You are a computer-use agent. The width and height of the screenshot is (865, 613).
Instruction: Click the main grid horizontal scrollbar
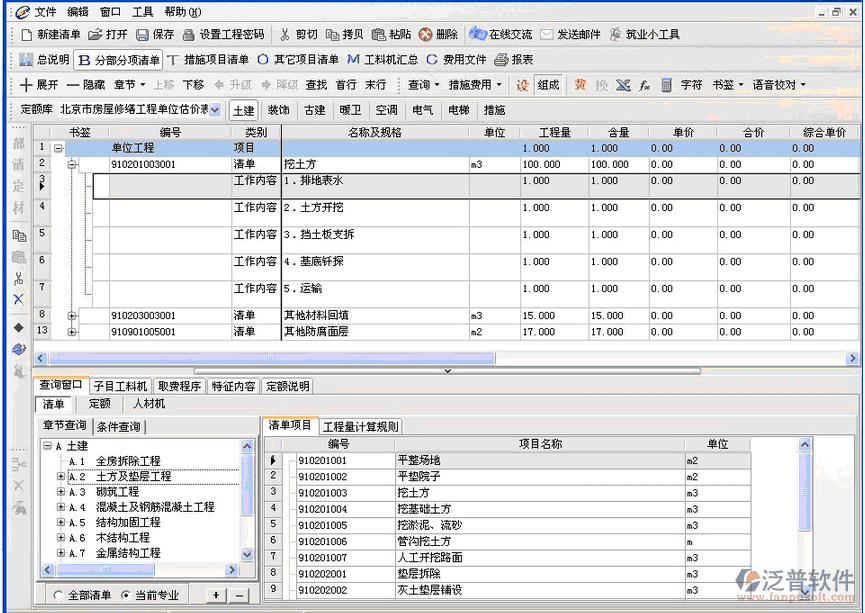(x=400, y=357)
